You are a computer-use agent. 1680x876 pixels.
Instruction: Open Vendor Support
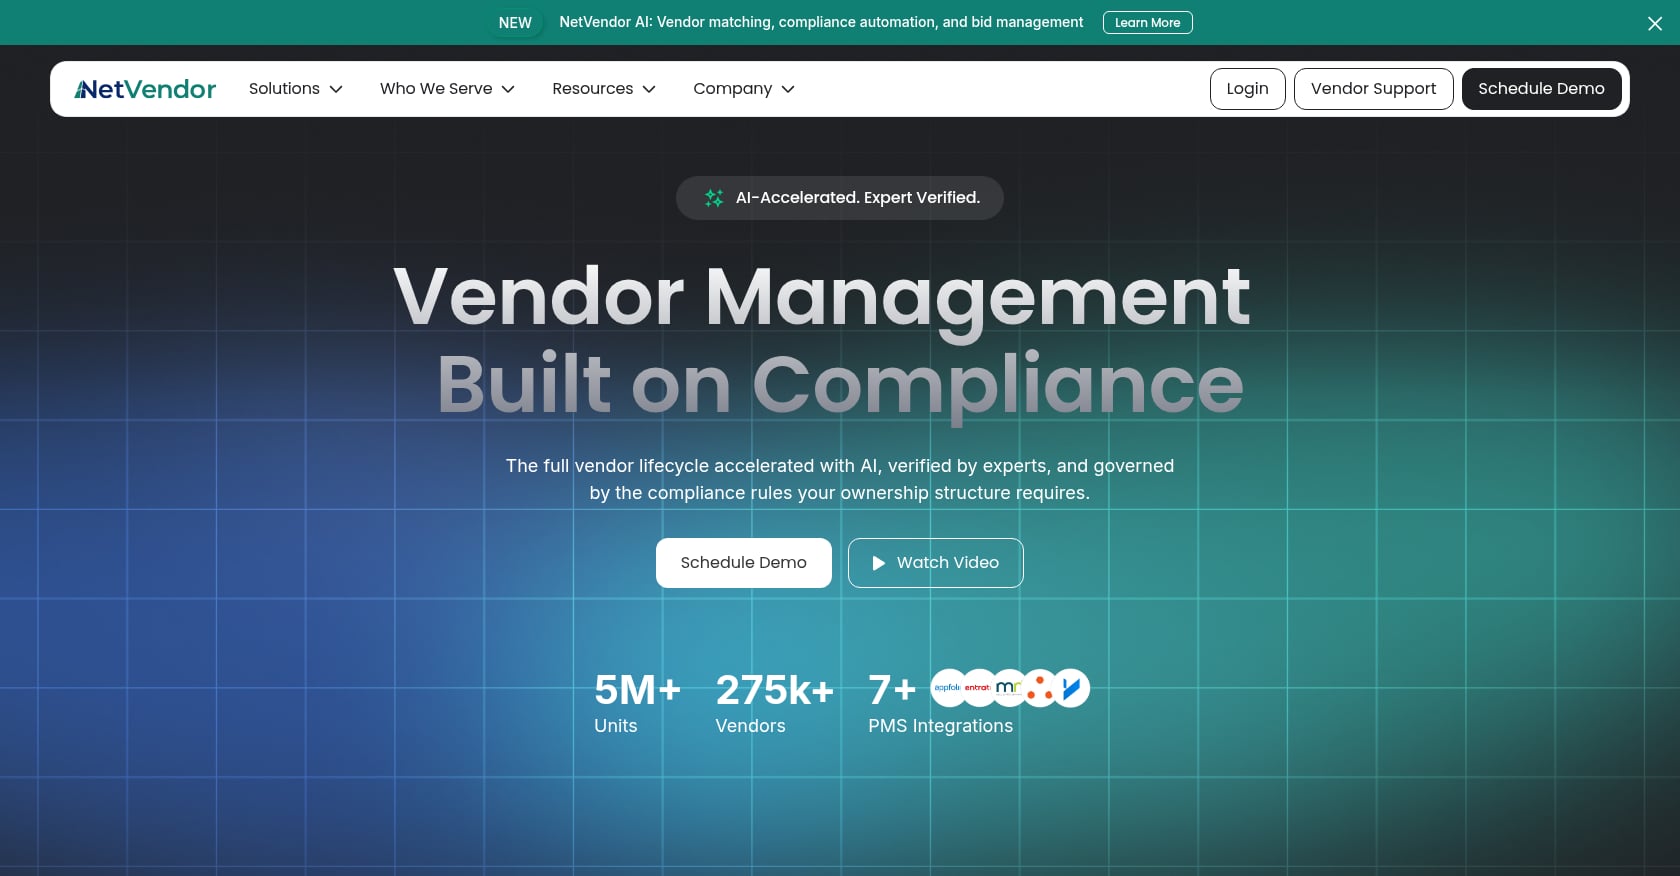tap(1373, 89)
